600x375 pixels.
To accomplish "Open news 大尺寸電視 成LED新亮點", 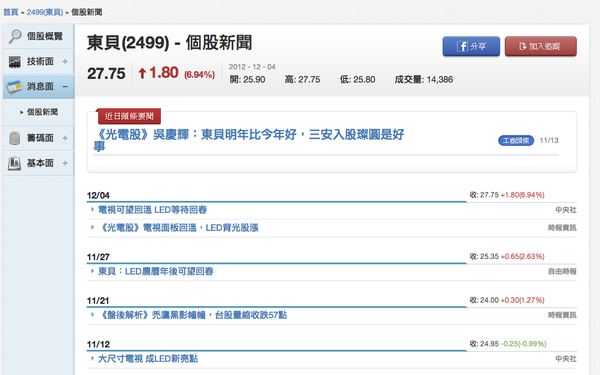I will 148,359.
